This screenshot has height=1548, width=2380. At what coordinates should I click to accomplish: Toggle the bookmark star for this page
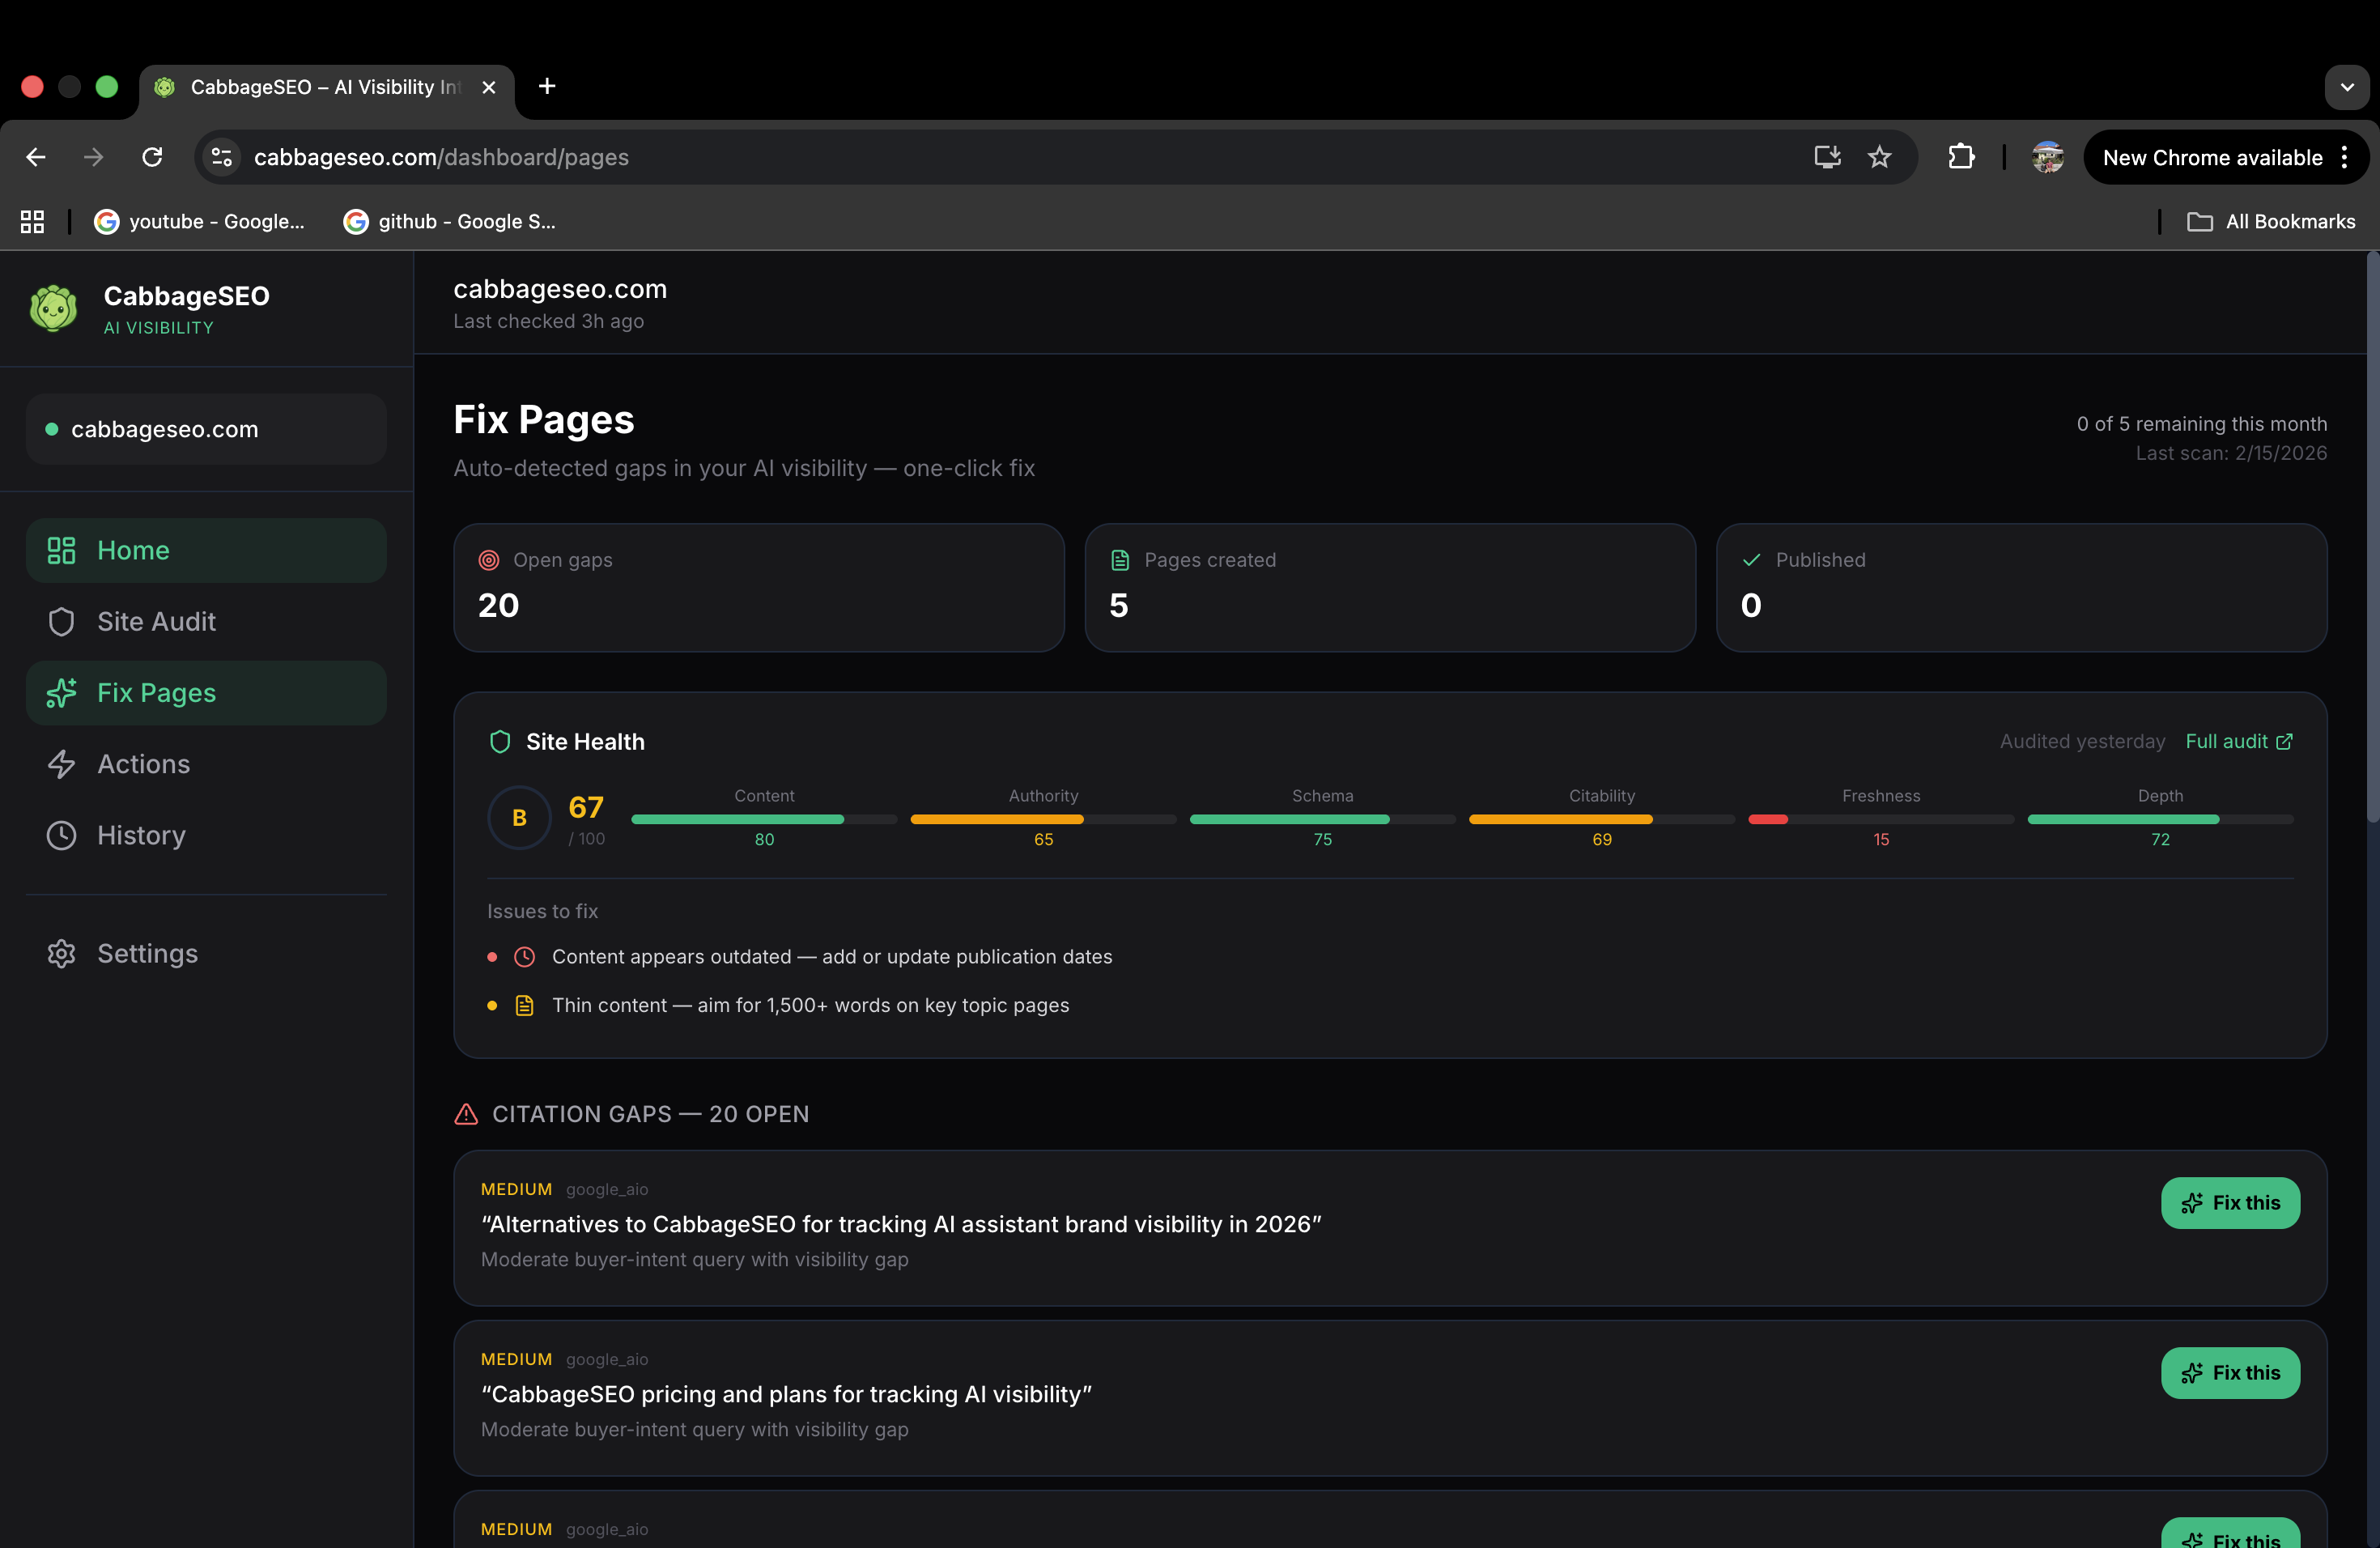click(1879, 157)
